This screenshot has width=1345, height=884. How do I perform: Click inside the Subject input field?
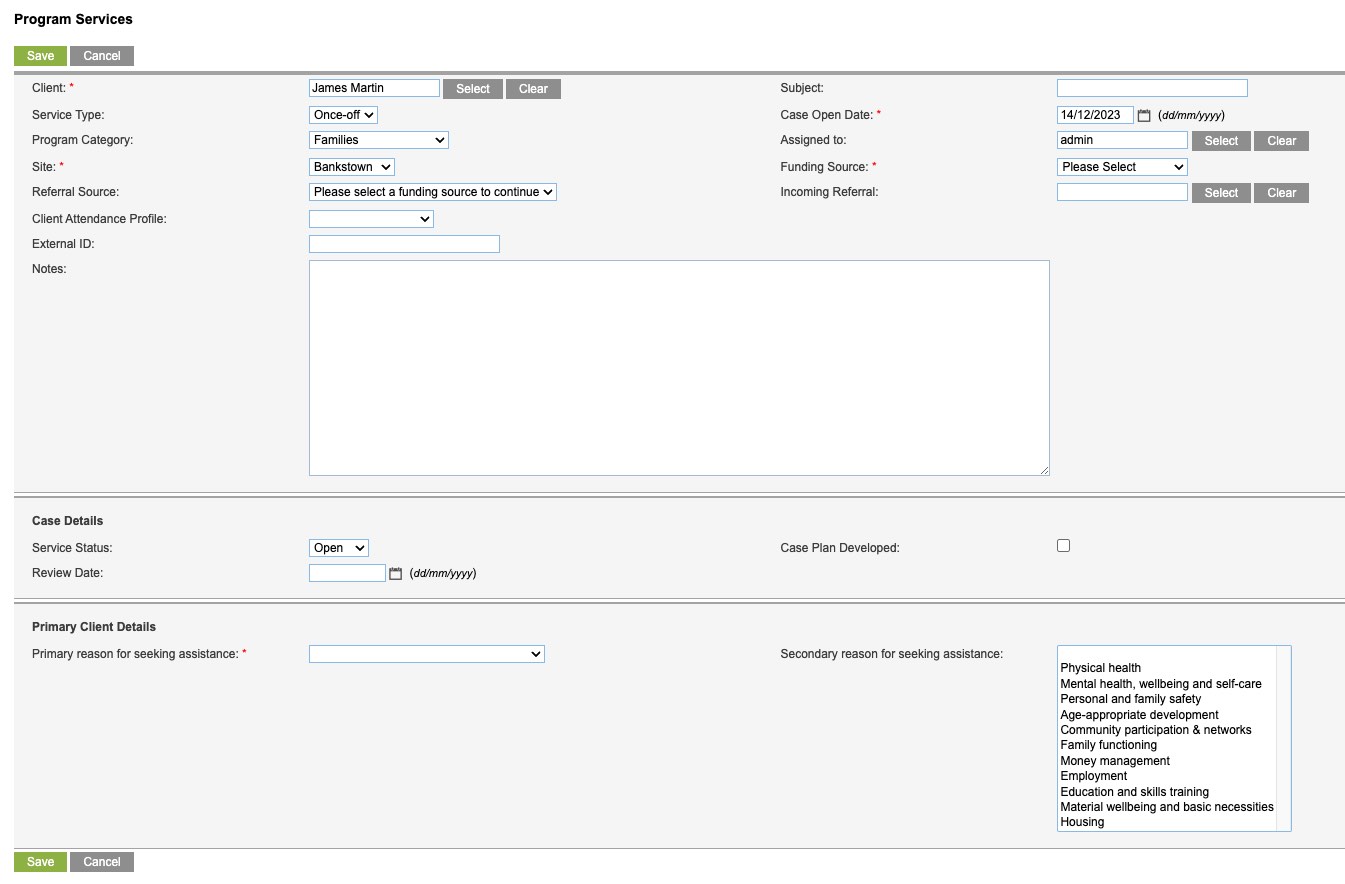pos(1151,87)
